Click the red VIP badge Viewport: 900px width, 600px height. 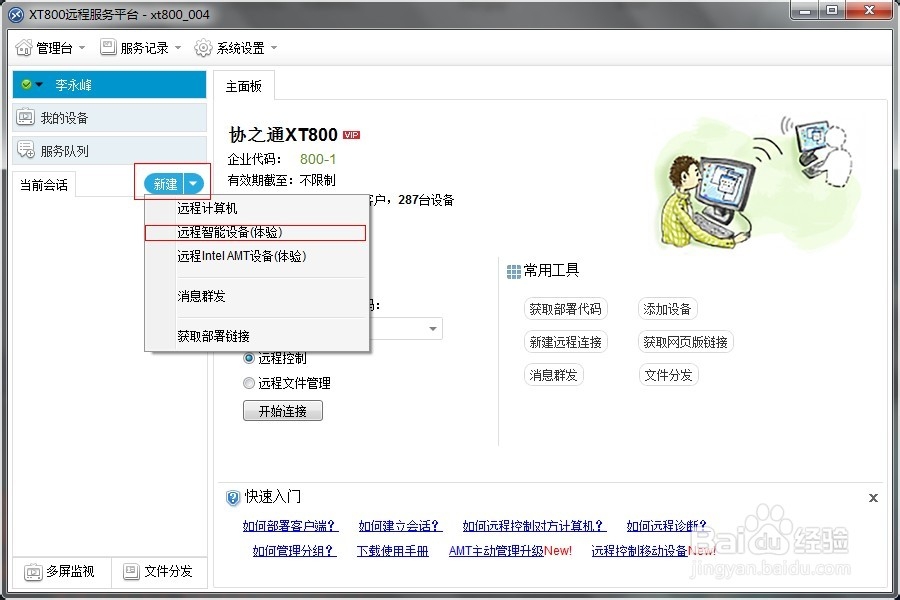(351, 135)
